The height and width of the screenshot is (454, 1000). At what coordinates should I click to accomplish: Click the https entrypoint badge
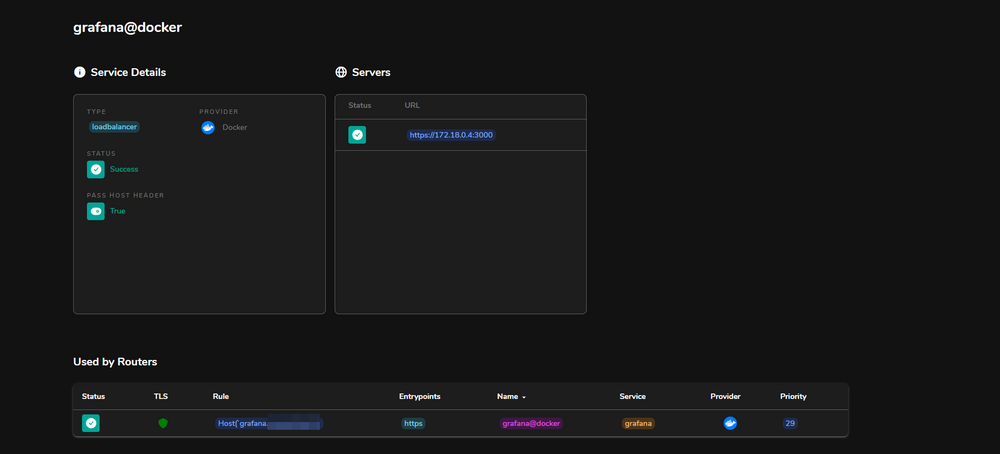[413, 423]
